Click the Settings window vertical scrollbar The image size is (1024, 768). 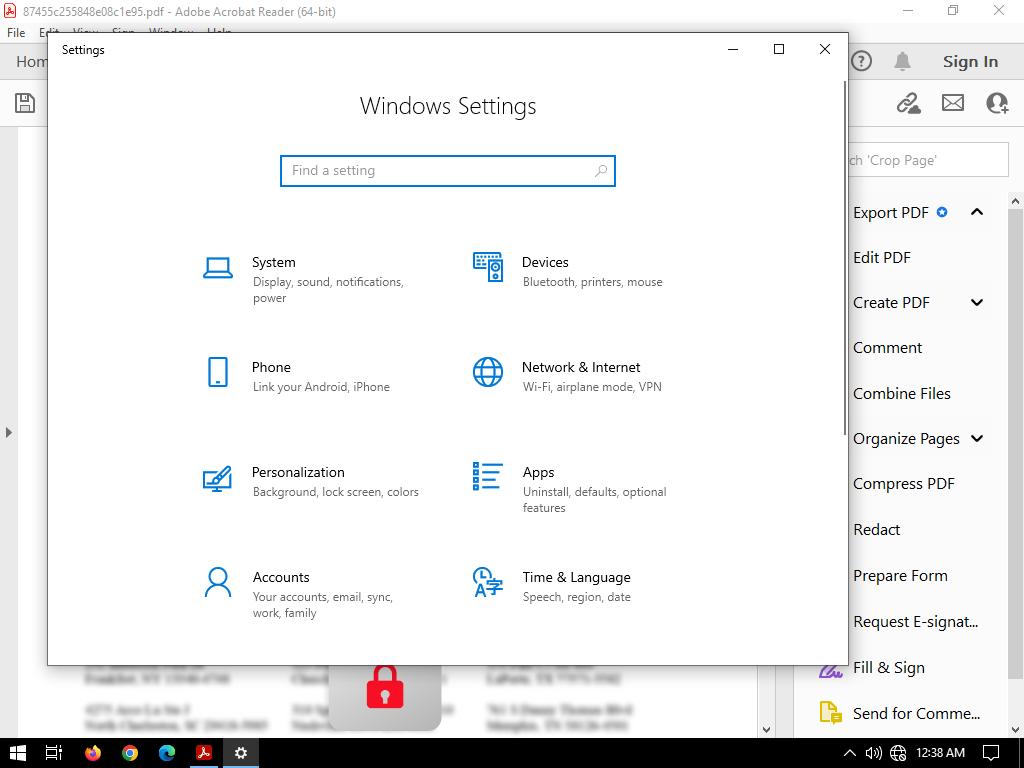tap(845, 260)
